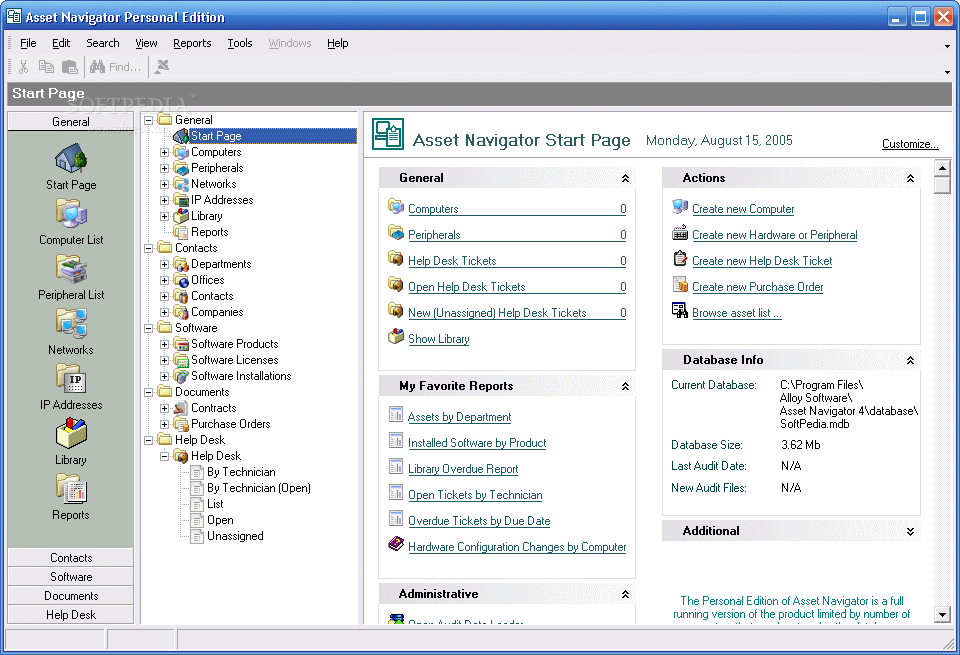
Task: Expand the Additional section
Action: (x=910, y=531)
